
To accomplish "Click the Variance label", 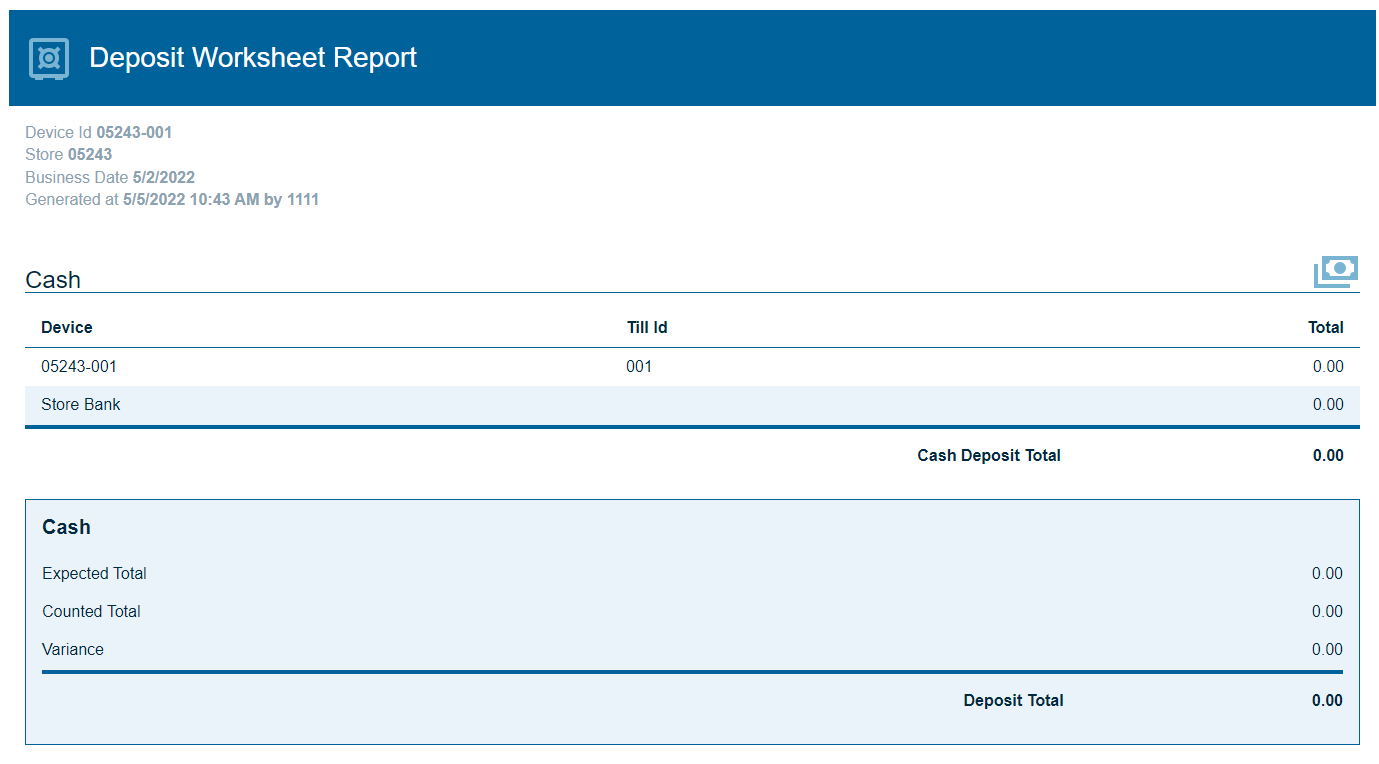I will 73,650.
